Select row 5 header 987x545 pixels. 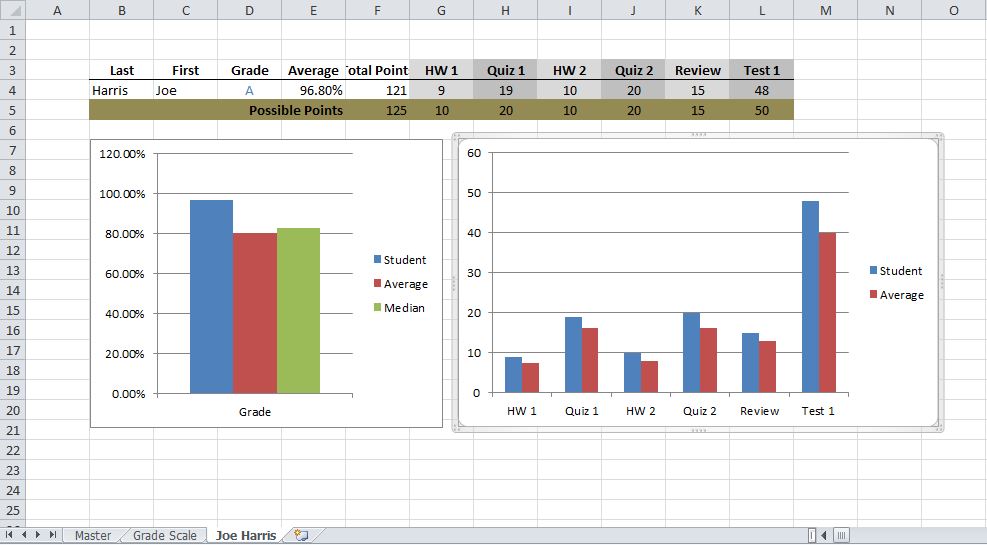click(11, 110)
